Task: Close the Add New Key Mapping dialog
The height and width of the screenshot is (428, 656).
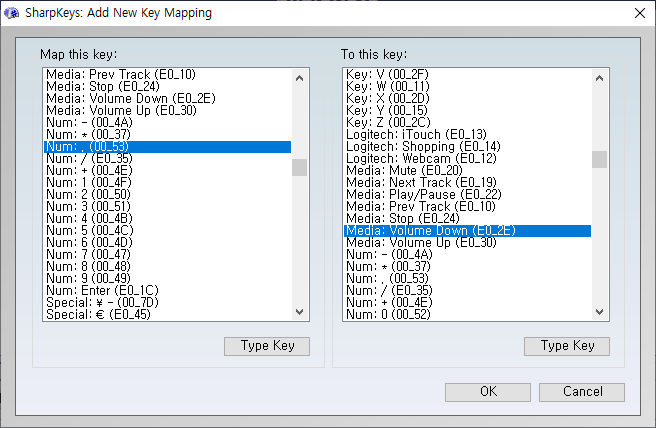Action: click(640, 13)
